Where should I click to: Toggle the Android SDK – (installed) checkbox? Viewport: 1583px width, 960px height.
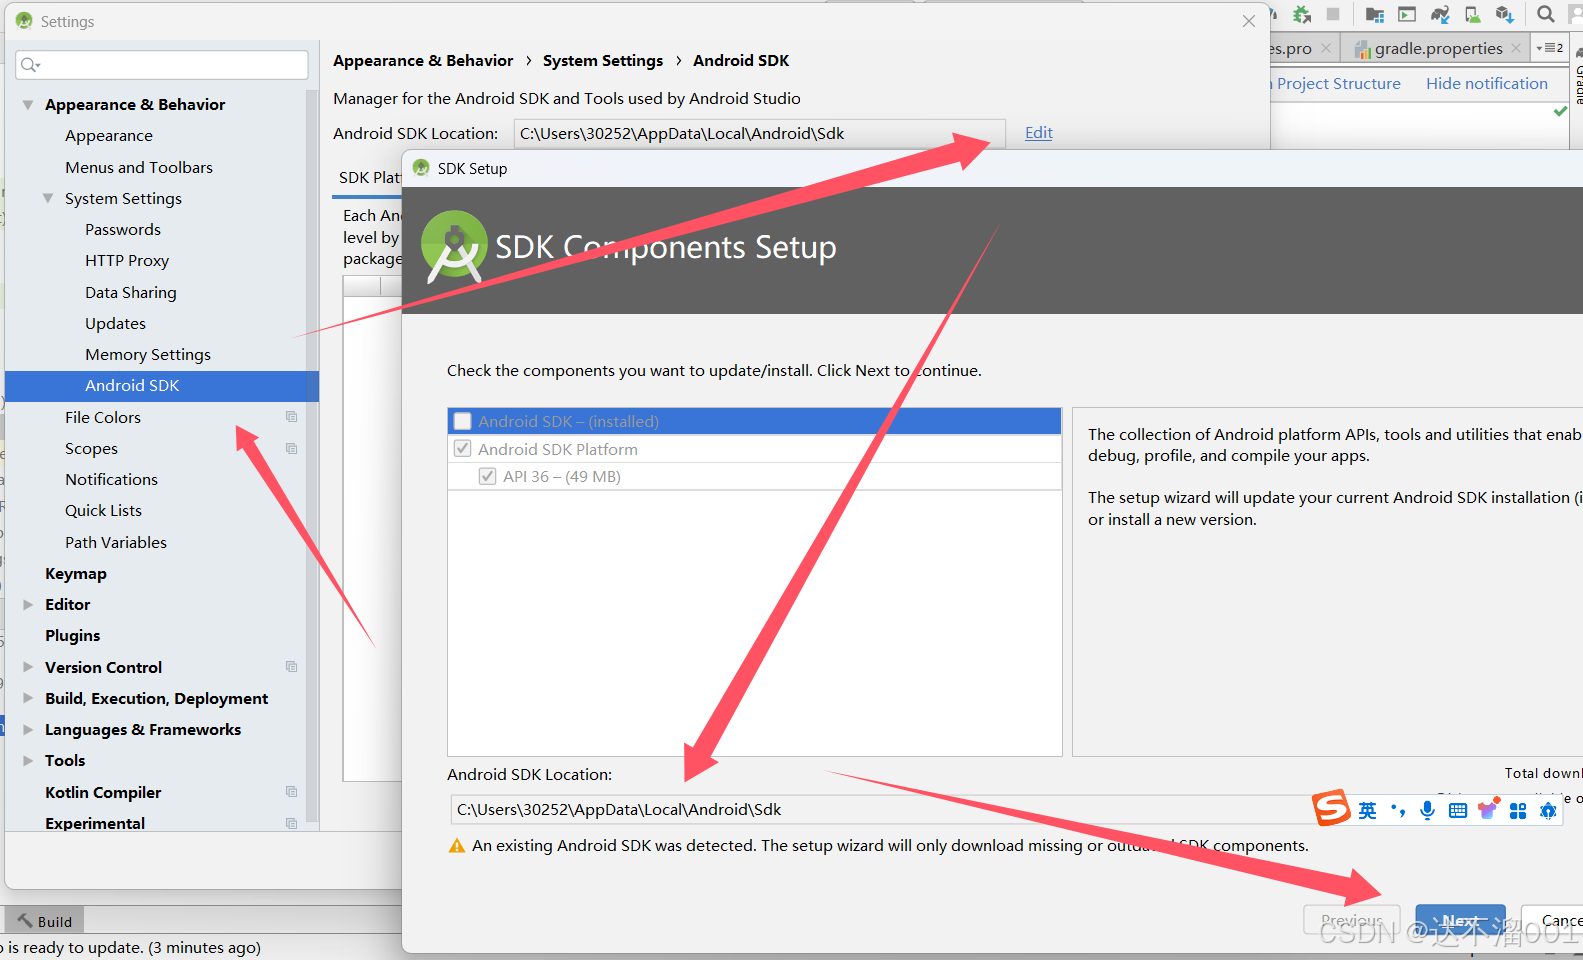click(462, 421)
